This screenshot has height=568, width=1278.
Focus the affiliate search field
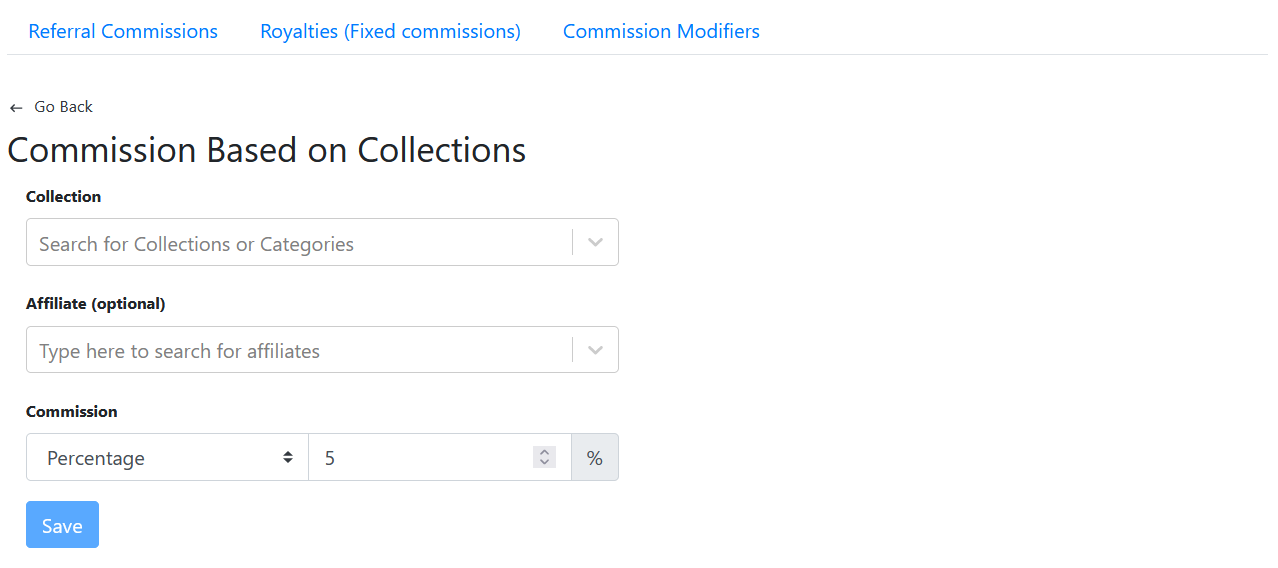click(x=298, y=350)
